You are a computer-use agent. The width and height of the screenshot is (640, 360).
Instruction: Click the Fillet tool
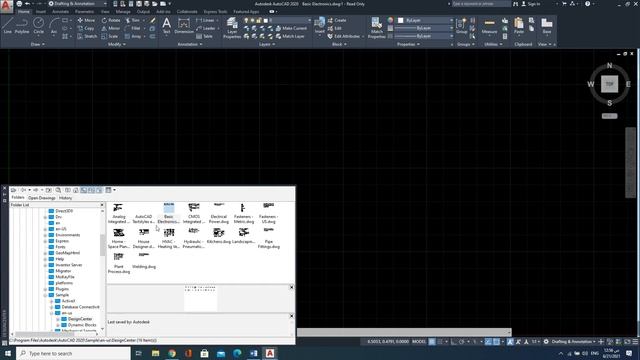(133, 28)
